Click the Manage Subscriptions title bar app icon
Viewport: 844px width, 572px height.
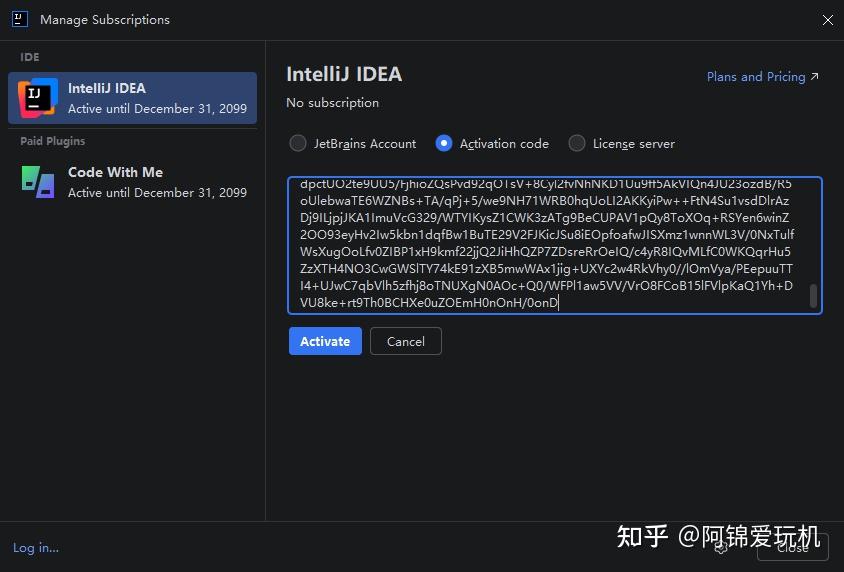point(19,19)
